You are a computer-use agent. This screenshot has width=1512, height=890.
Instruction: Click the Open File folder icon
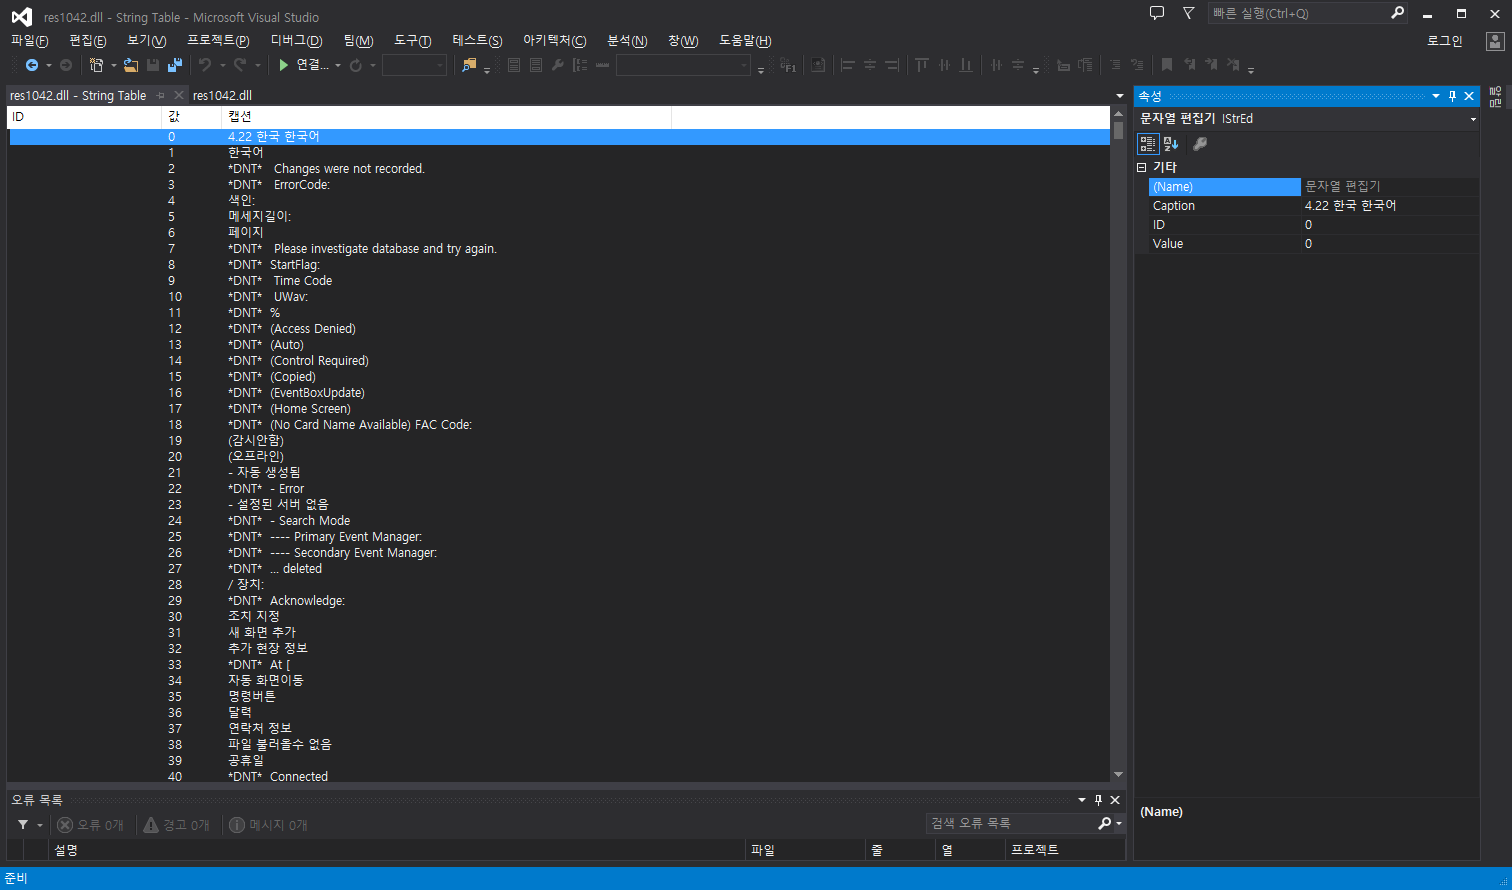click(x=131, y=64)
